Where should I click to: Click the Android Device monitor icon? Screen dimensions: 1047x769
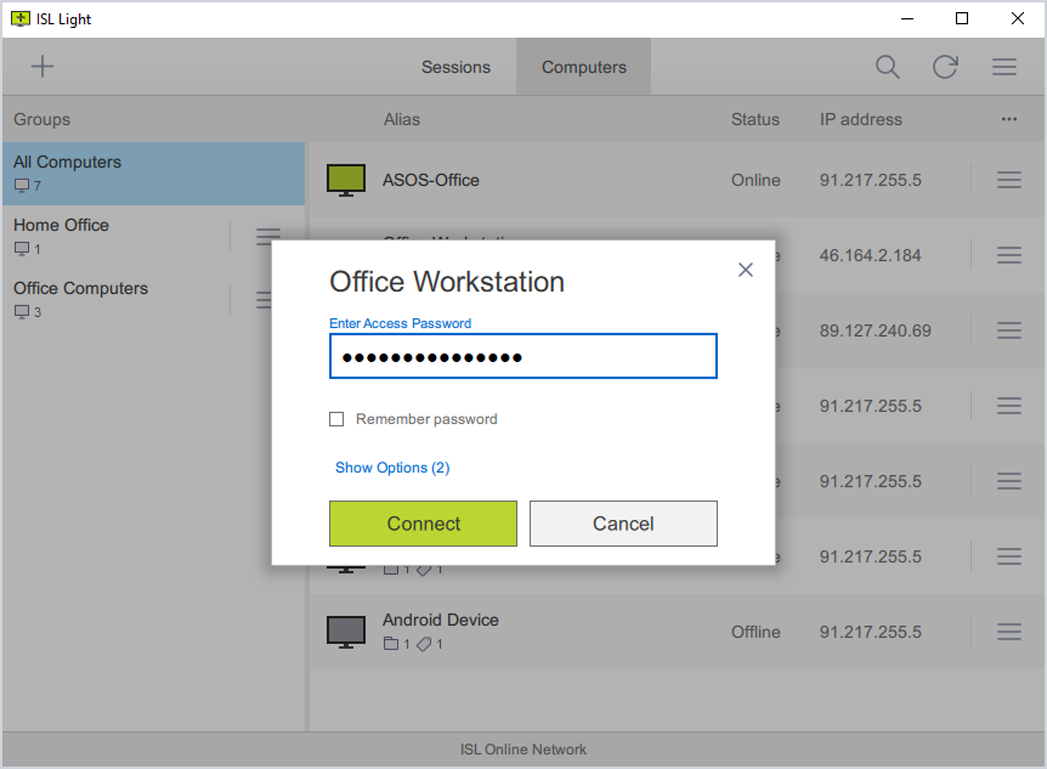(x=346, y=632)
